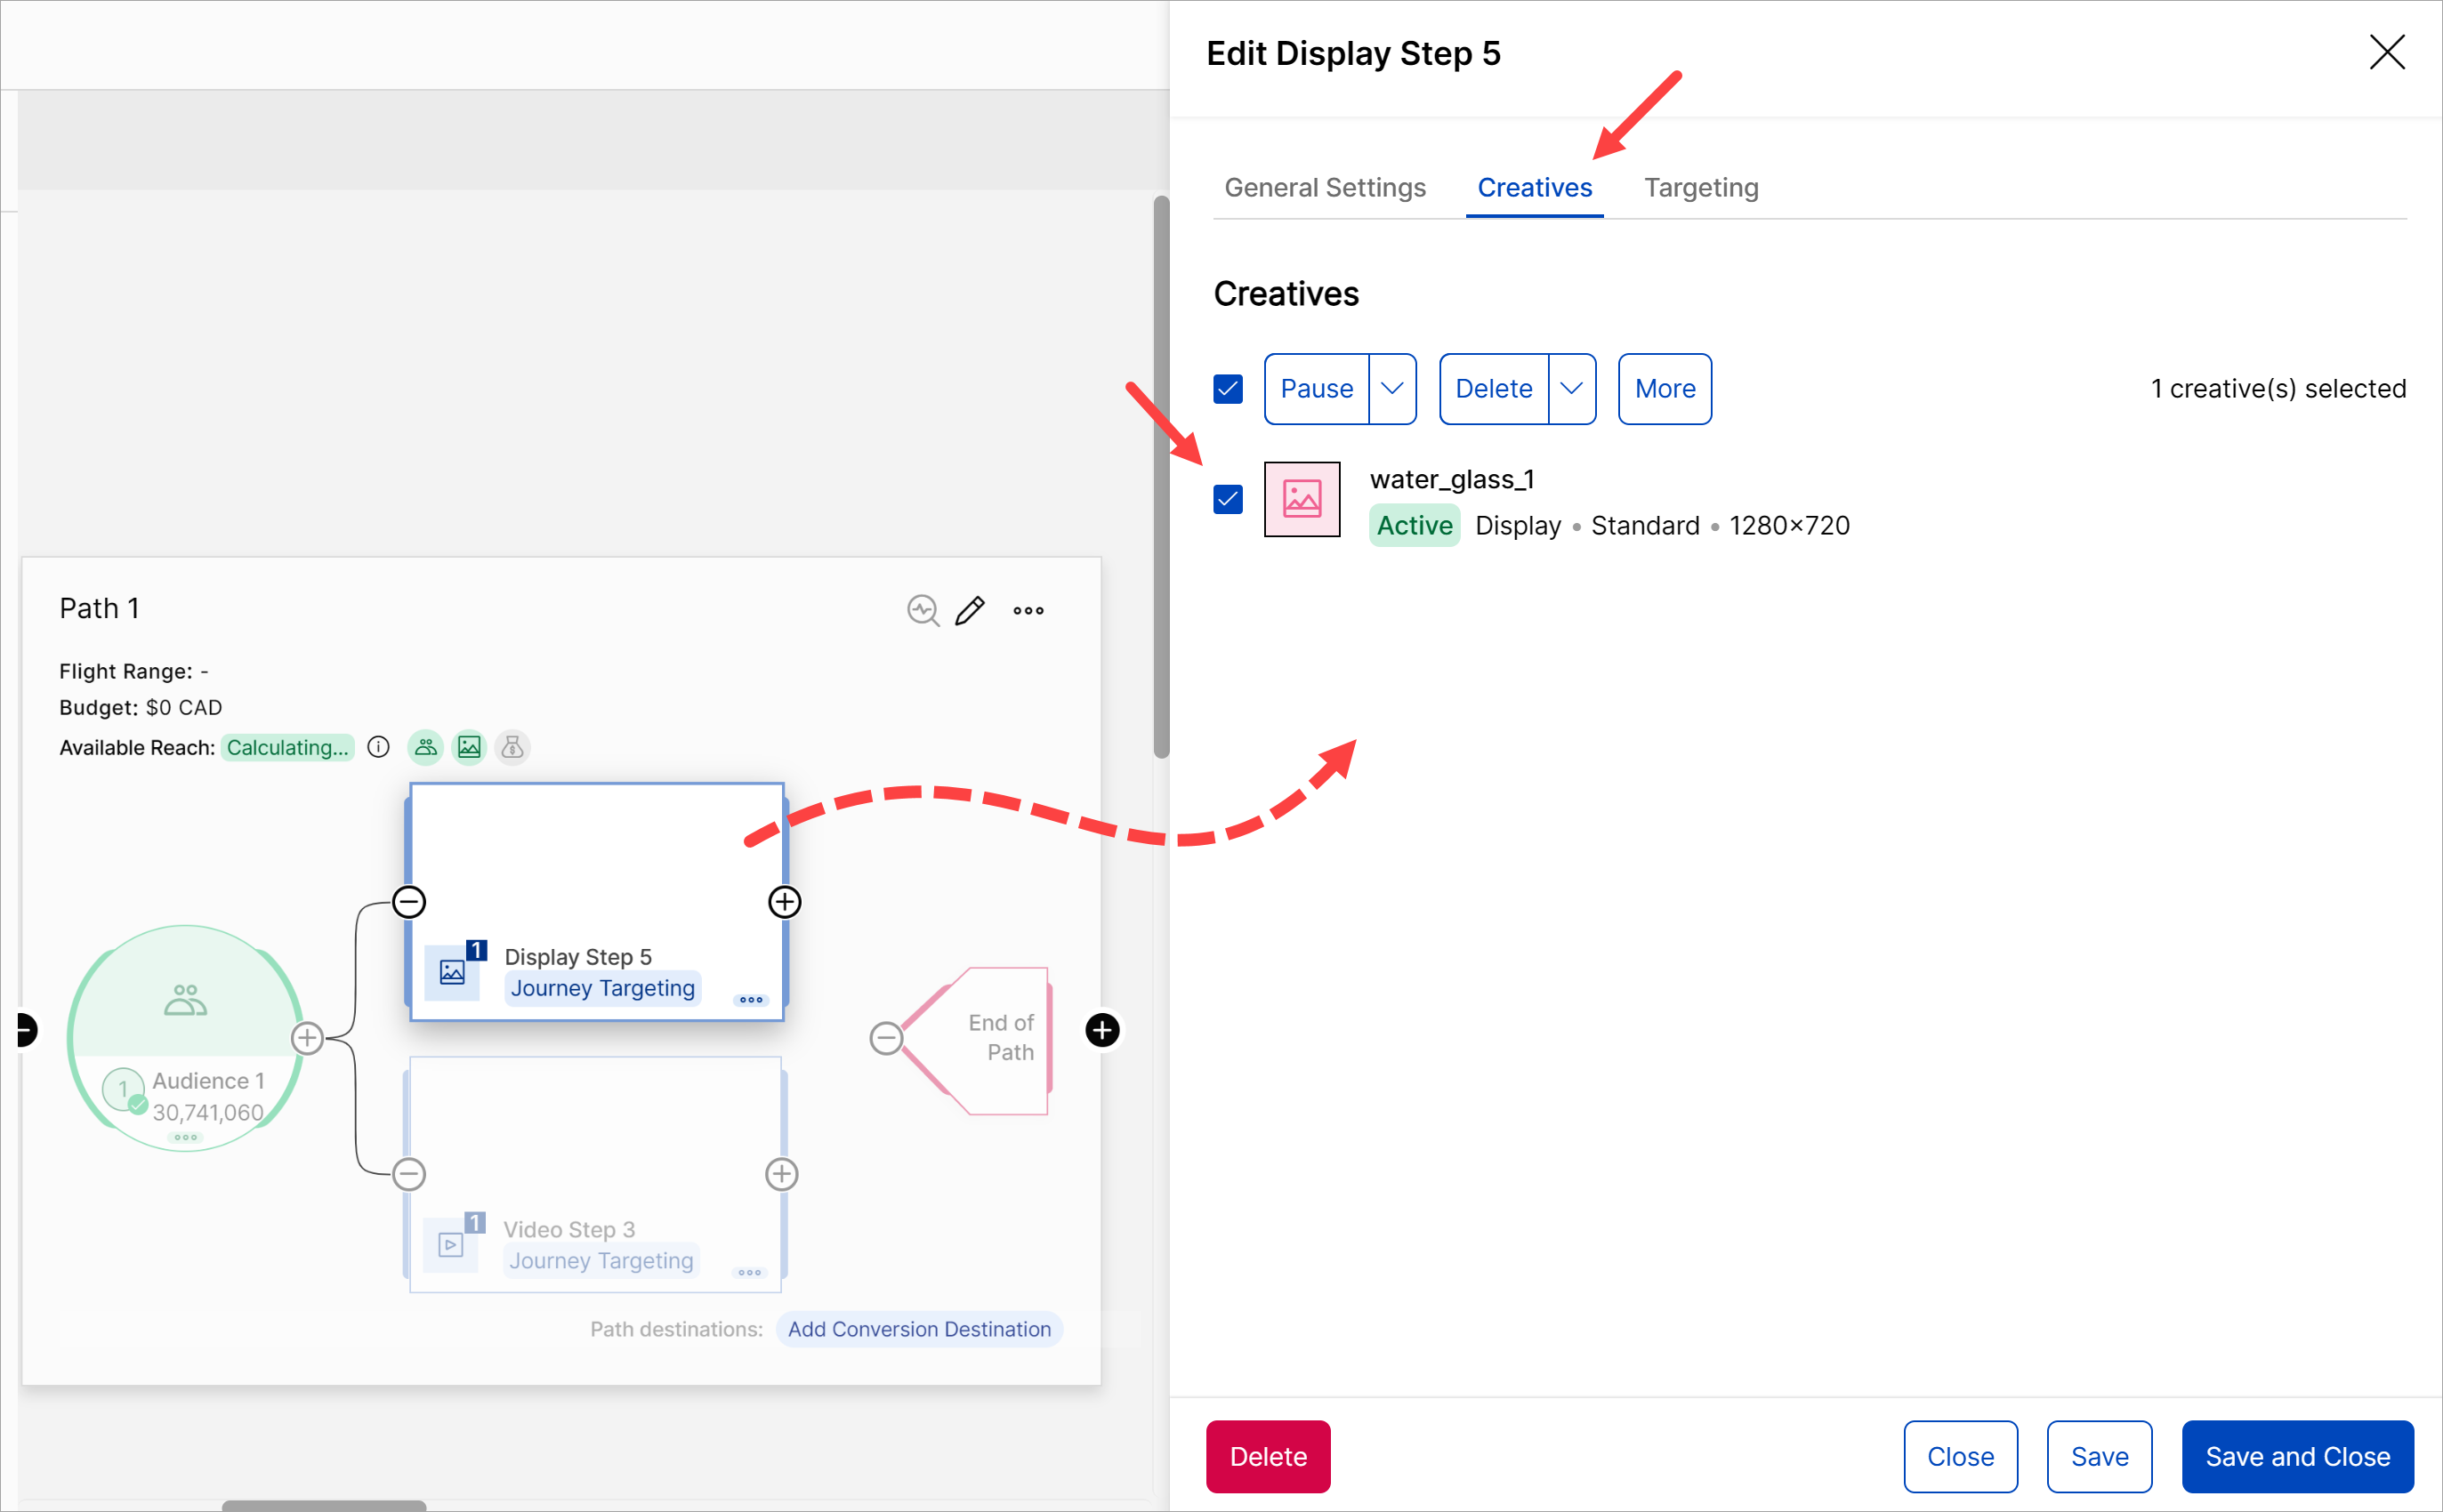Click the canvas vertical scrollbar
2443x1512 pixels.
1160,477
